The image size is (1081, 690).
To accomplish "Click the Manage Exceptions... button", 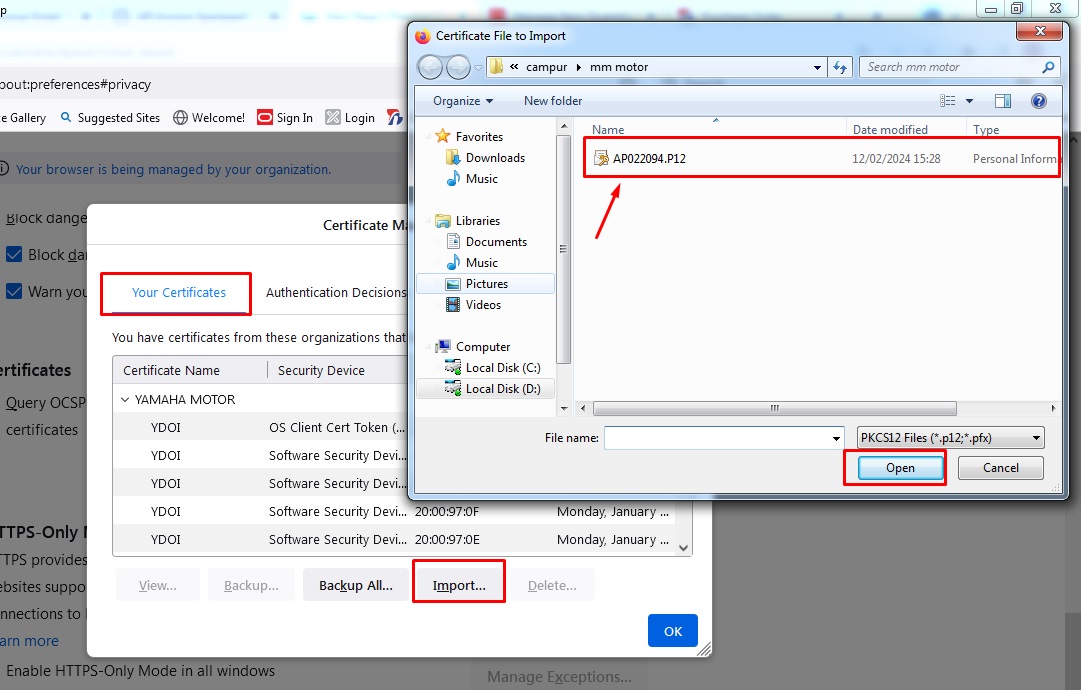I will [x=559, y=677].
